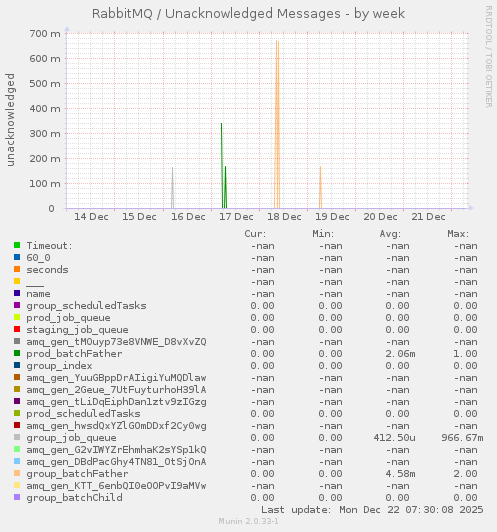Click the '15 Dec' x-axis date label
The image size is (497, 532).
click(x=139, y=217)
